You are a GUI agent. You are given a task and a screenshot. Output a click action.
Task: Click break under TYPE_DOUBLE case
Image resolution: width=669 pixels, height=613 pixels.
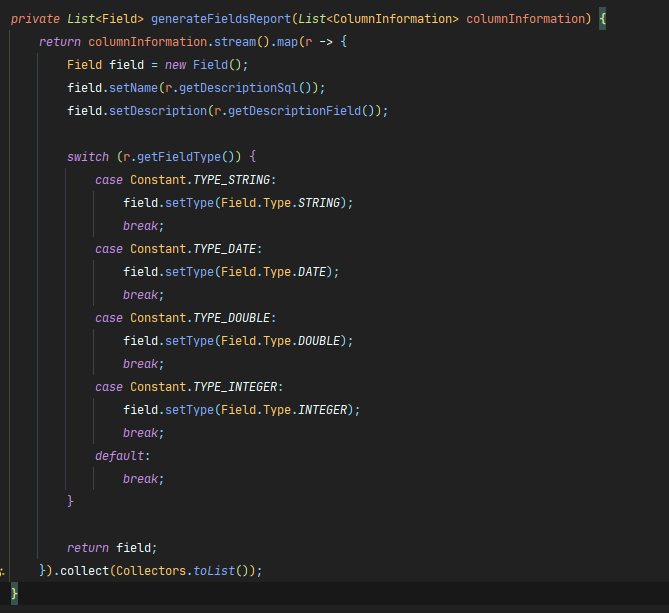(x=140, y=364)
